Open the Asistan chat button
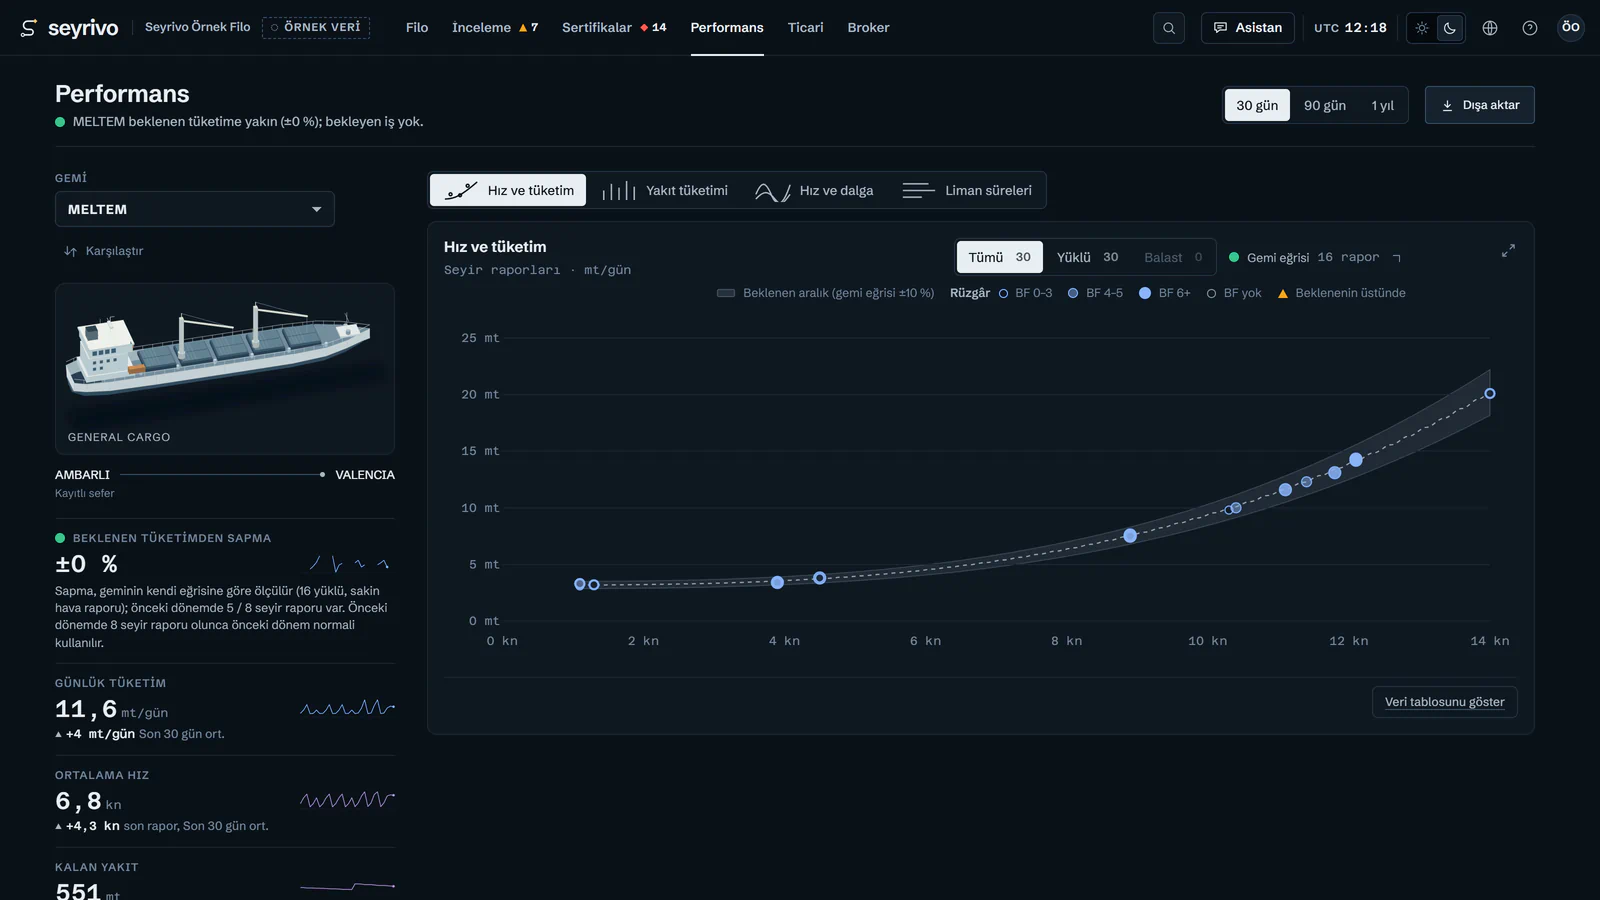The image size is (1600, 900). tap(1248, 28)
